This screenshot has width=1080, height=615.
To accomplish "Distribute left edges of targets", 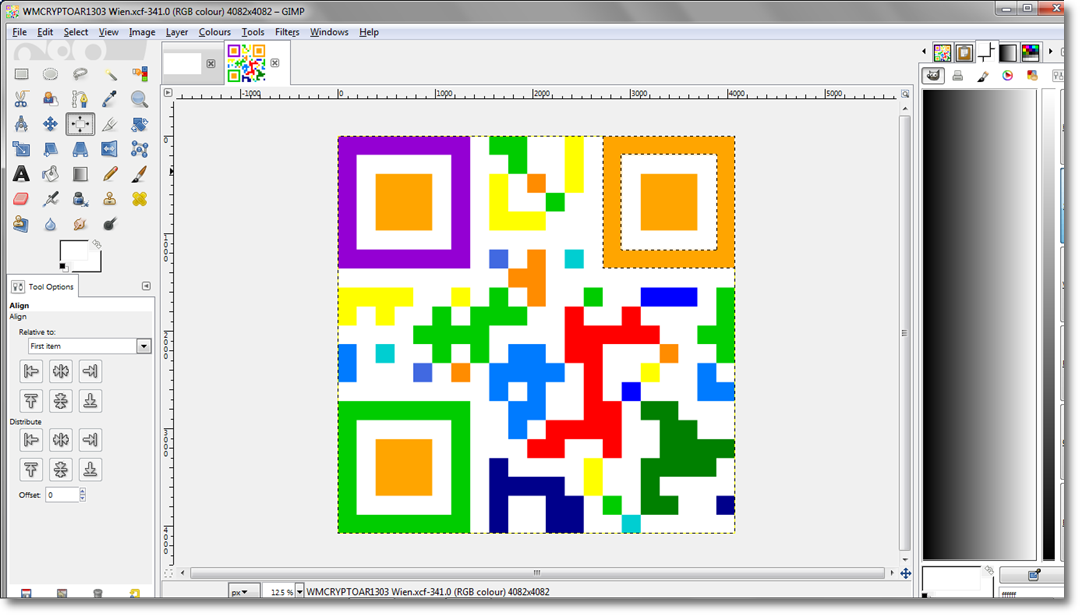I will pos(31,439).
